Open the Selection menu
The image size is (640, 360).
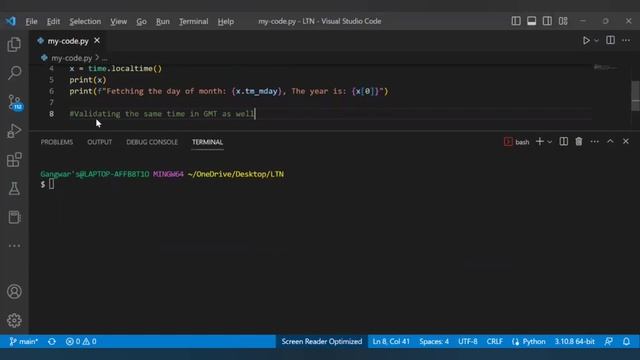85,21
